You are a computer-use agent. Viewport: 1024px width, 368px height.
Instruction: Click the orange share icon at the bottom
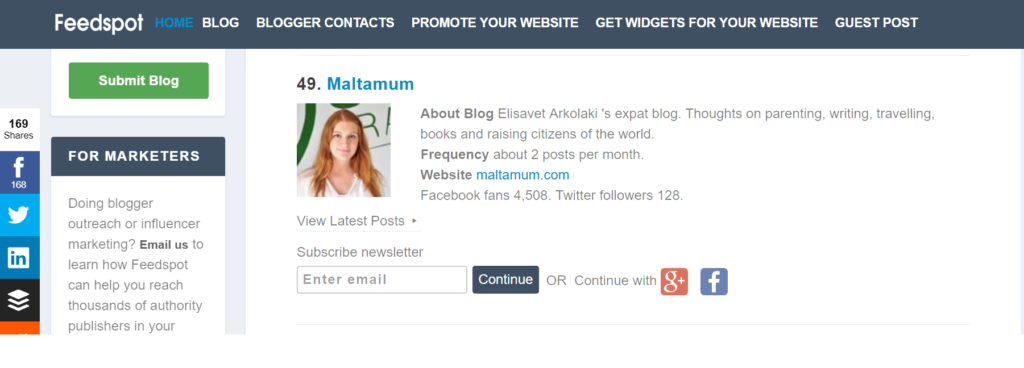pos(19,328)
